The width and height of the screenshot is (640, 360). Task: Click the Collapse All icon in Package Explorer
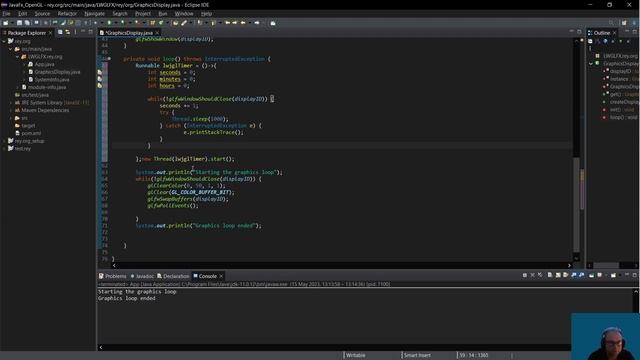tap(60, 32)
